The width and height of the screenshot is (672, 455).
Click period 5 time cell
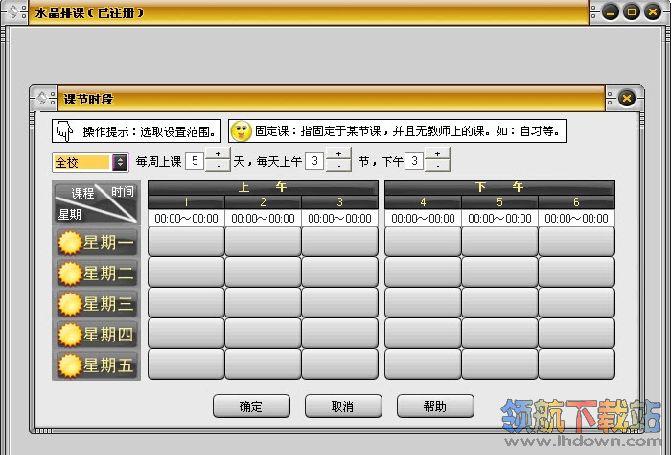[x=500, y=219]
